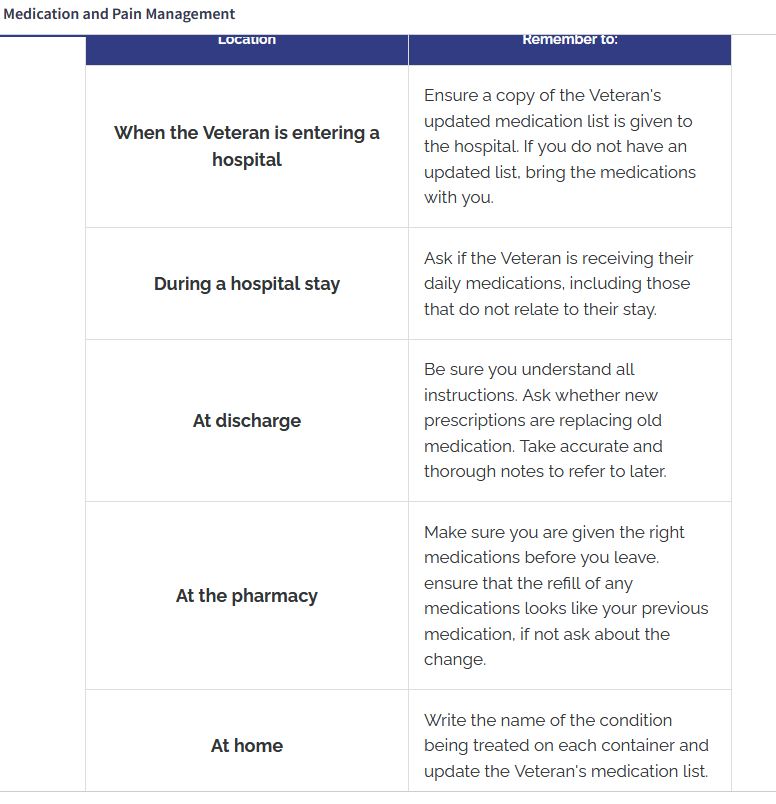Select the Location column header
Screen dimensions: 776x804
coord(246,40)
